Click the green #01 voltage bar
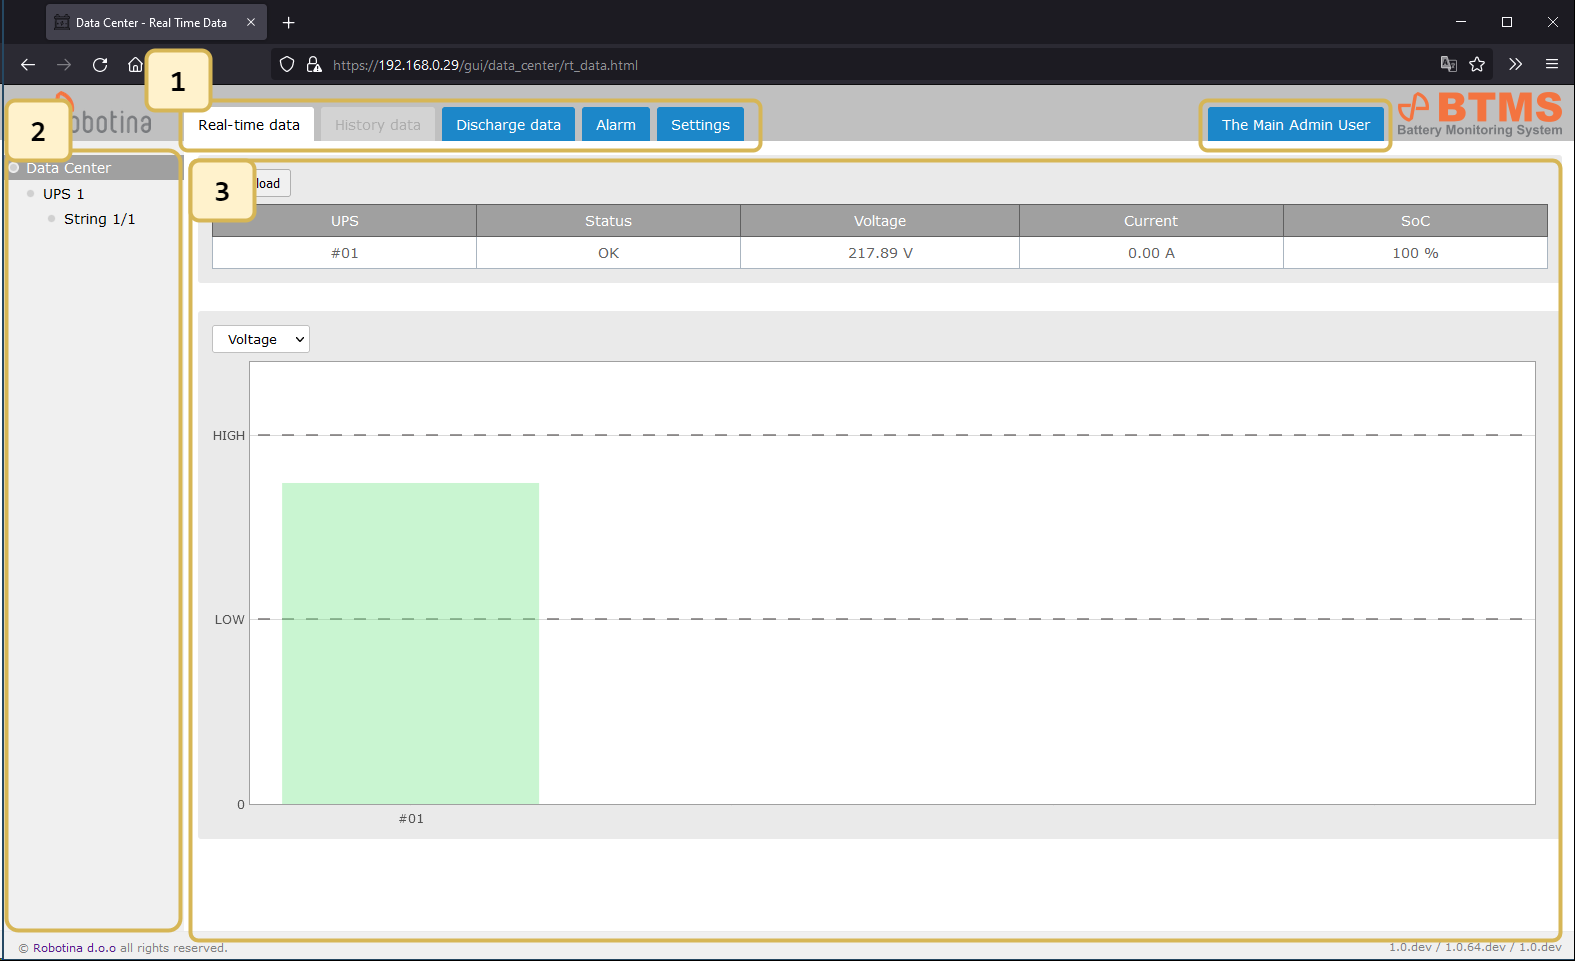This screenshot has height=961, width=1575. [410, 643]
